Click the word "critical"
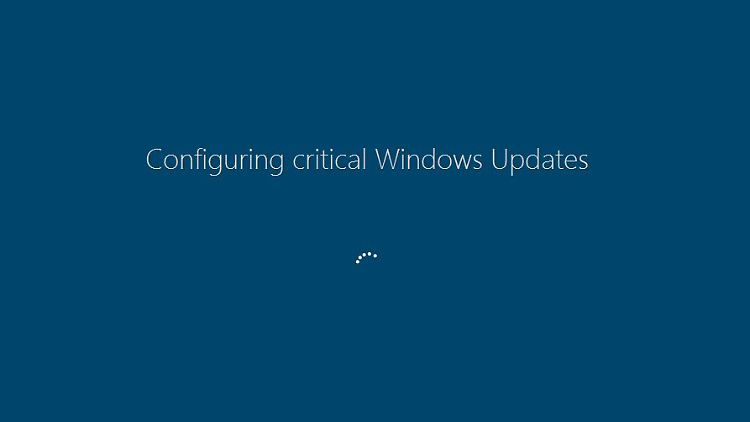750x422 pixels. [x=330, y=159]
